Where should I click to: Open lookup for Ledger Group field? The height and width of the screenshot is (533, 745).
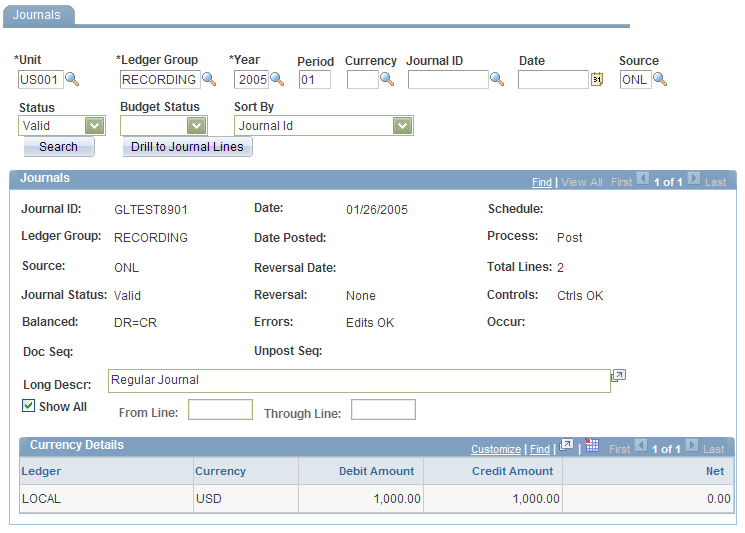(209, 79)
